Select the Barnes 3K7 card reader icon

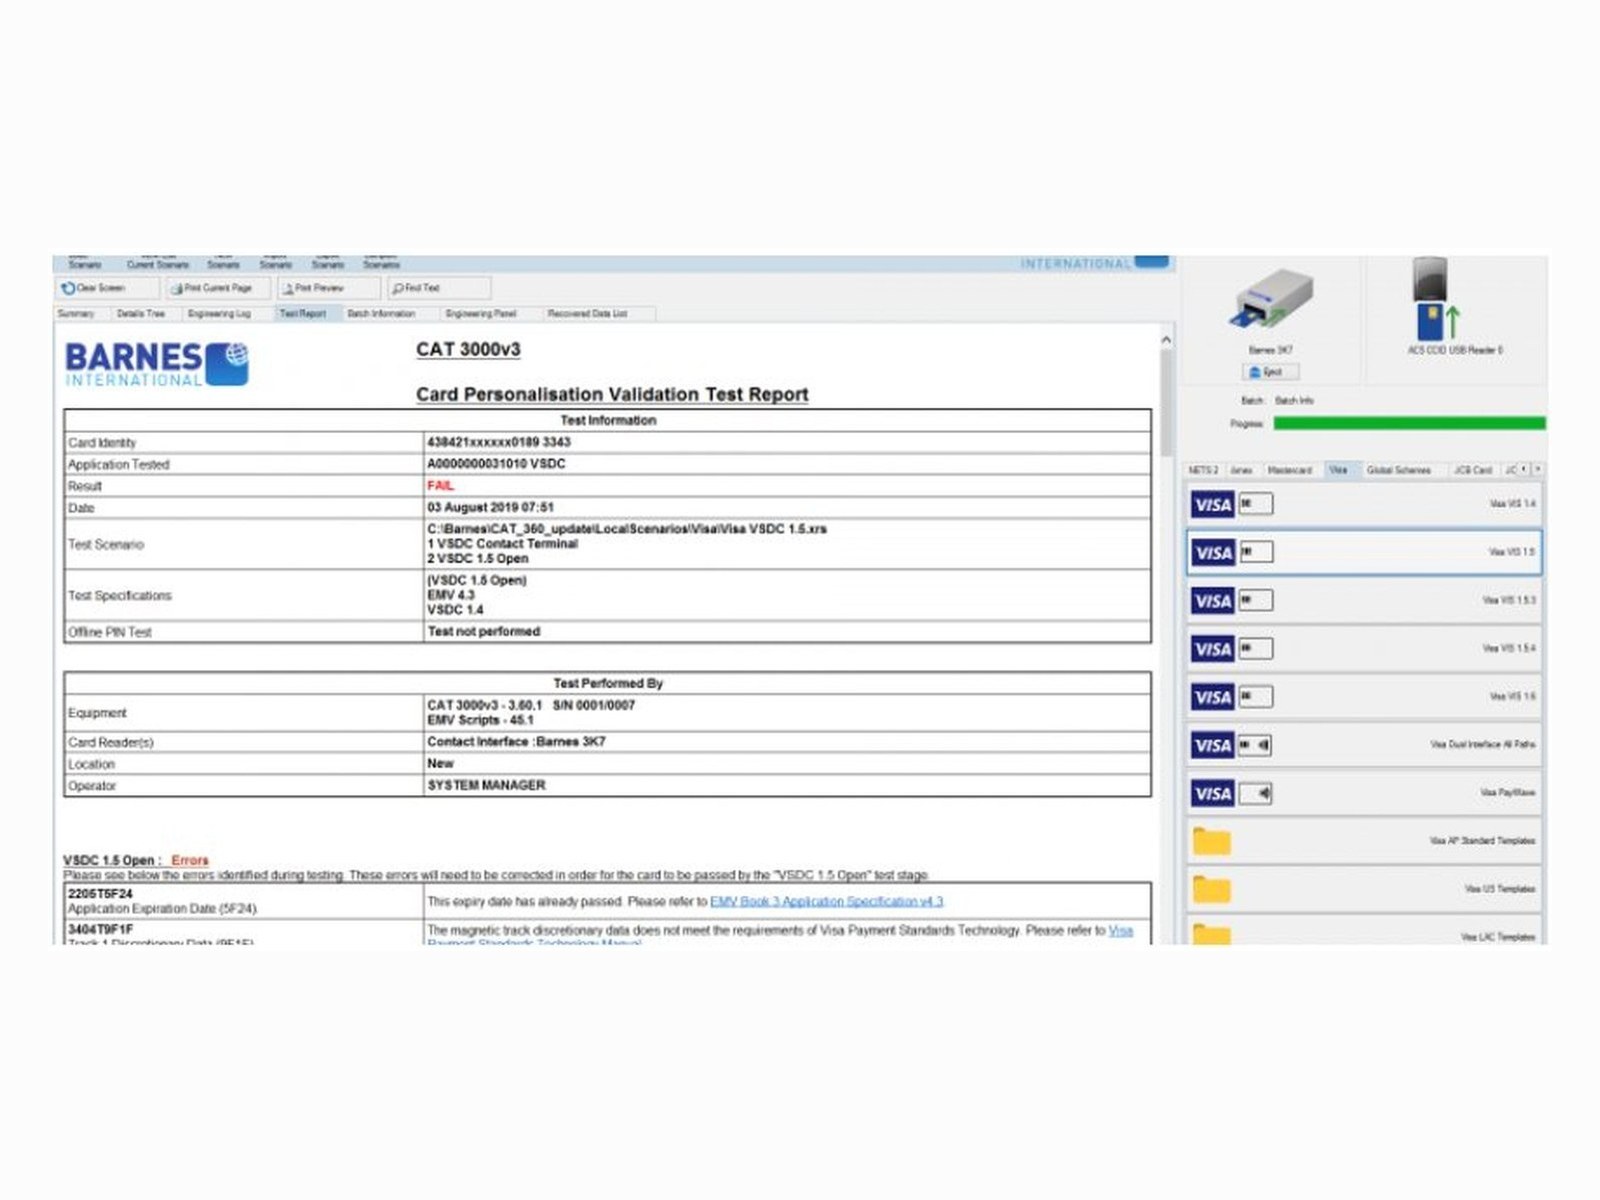(1271, 301)
